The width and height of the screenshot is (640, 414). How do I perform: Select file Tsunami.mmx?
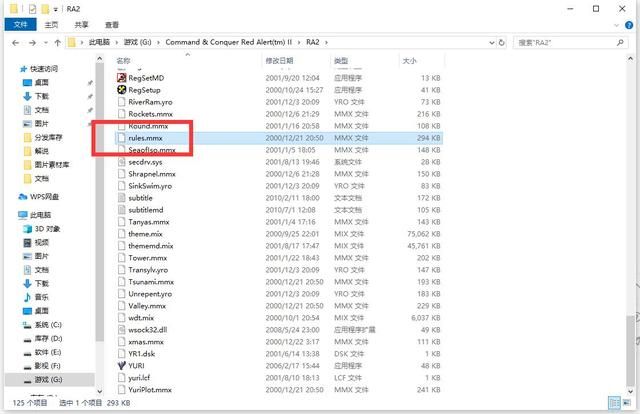tap(151, 282)
